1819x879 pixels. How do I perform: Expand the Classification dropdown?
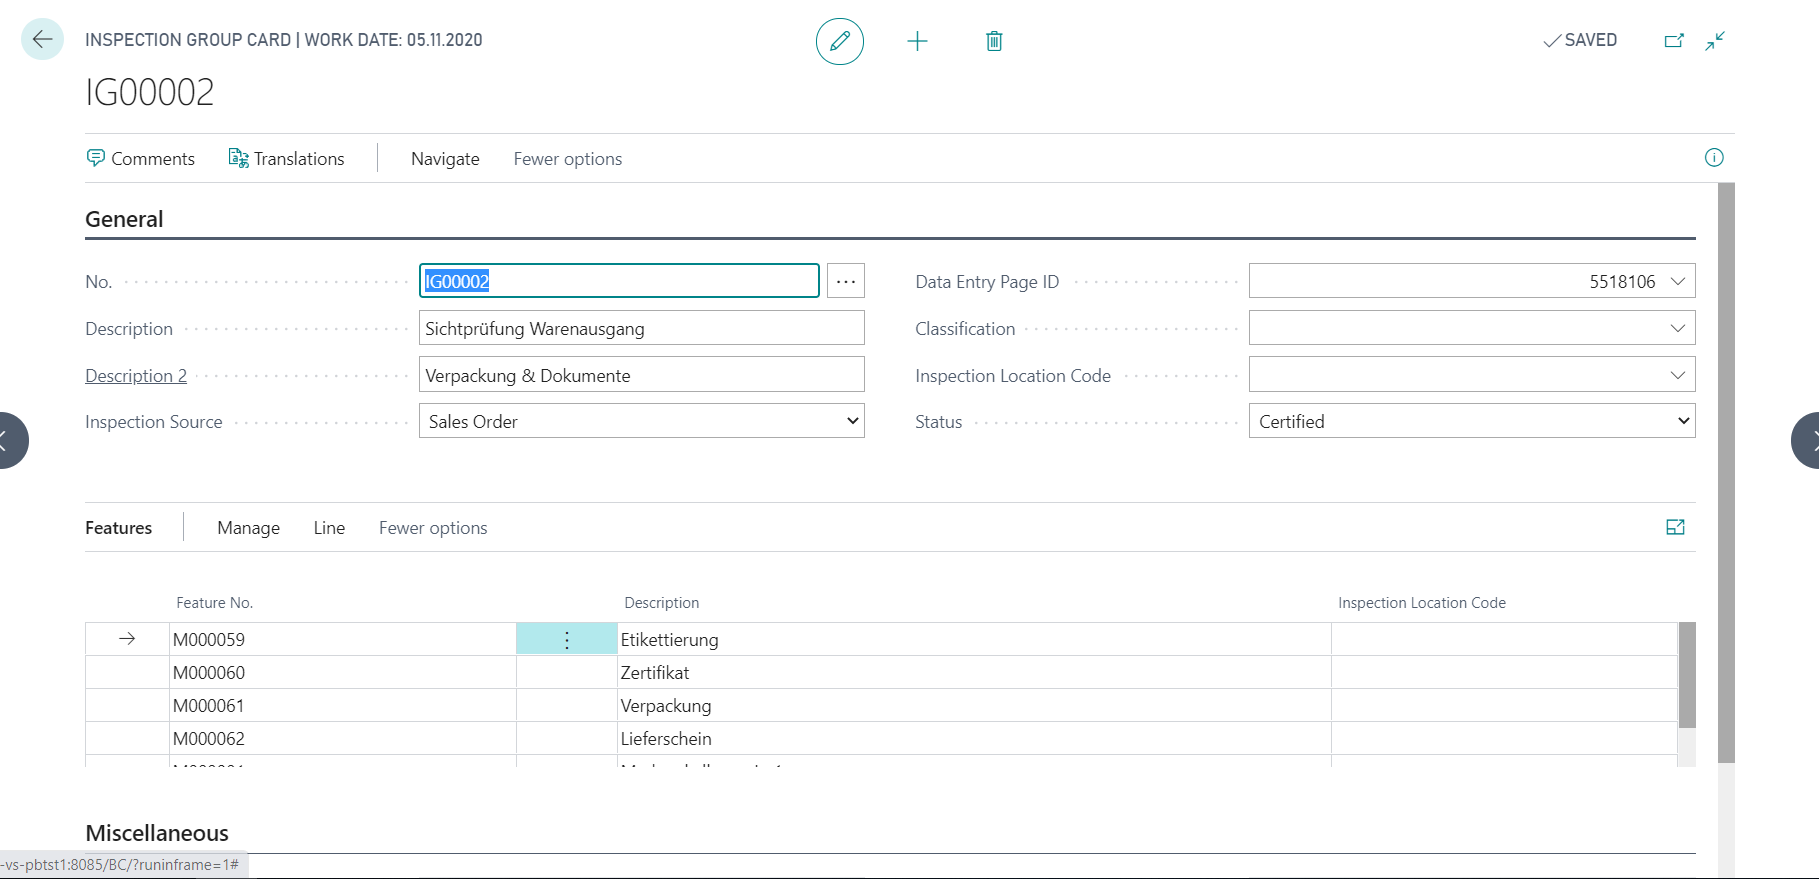(x=1678, y=328)
